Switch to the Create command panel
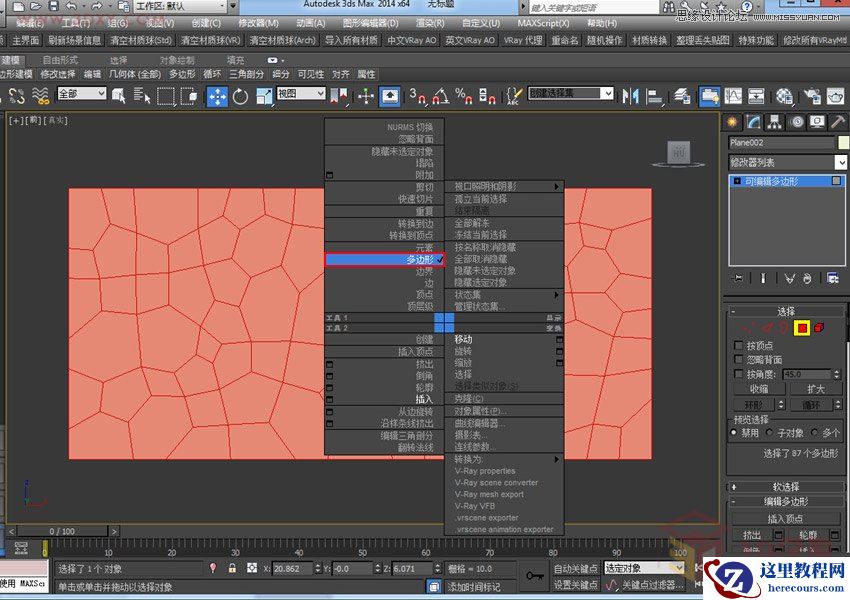The height and width of the screenshot is (600, 850). tap(734, 121)
